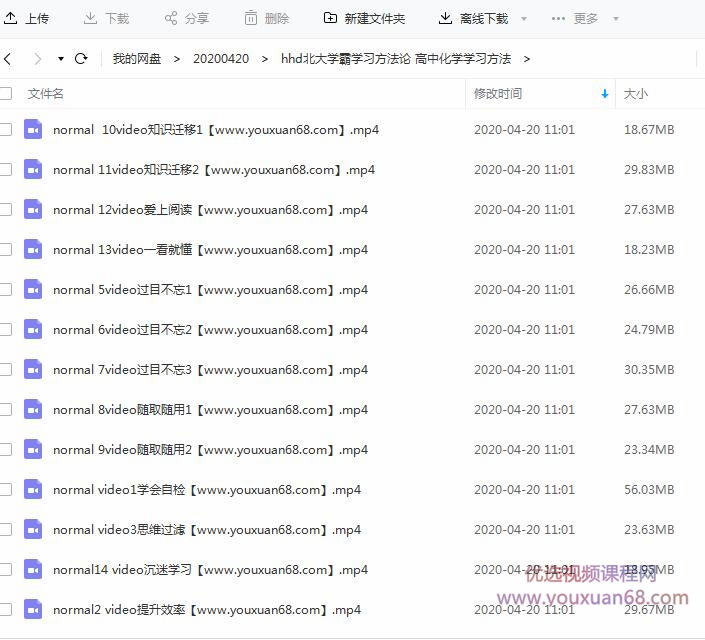Check the box for 11video知识迁移2

(5, 170)
